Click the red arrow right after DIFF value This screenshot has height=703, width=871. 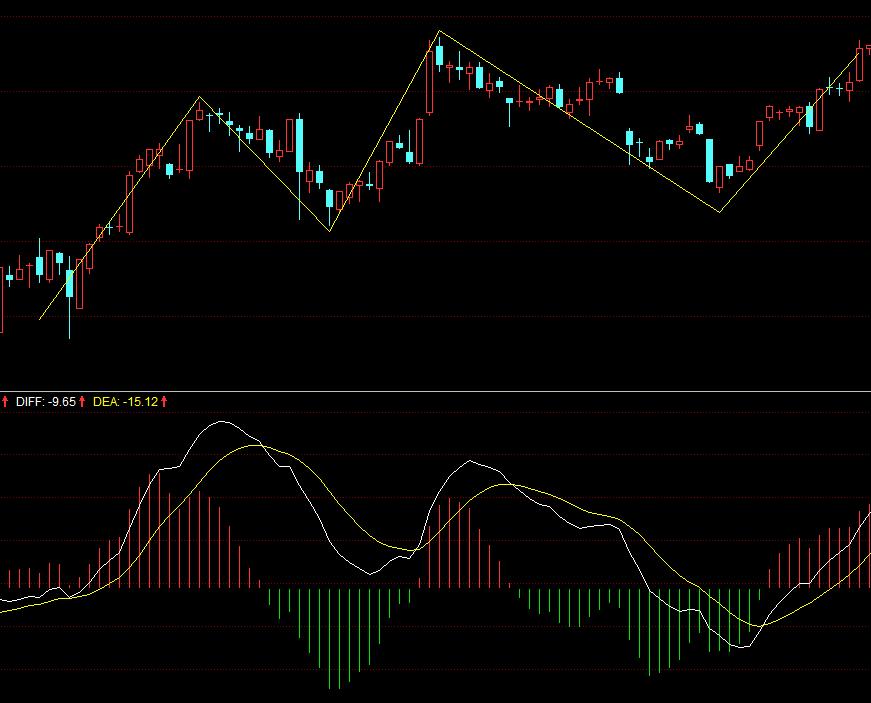point(82,401)
